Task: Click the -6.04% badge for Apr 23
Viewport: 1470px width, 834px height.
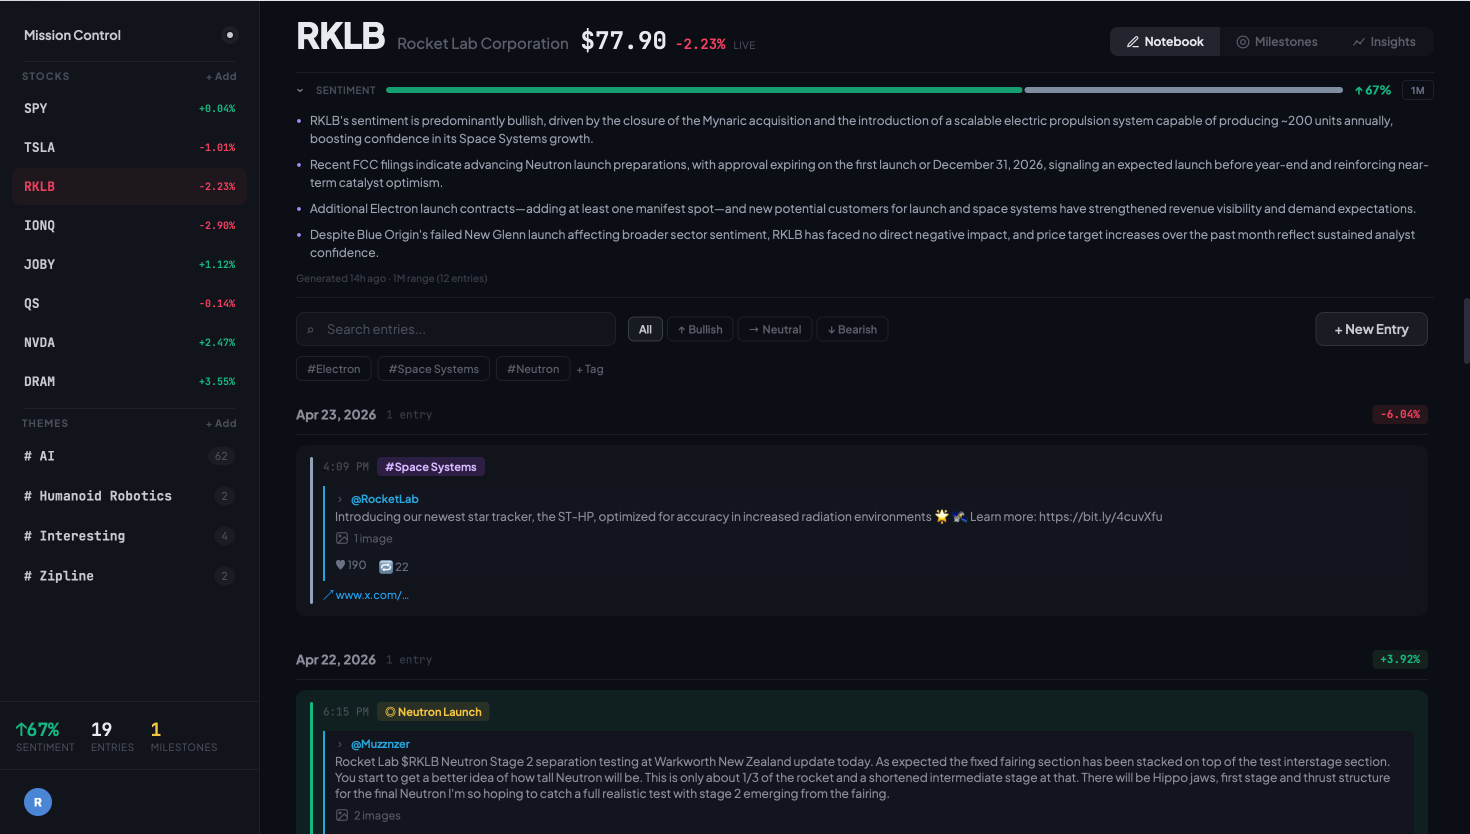Action: 1400,414
